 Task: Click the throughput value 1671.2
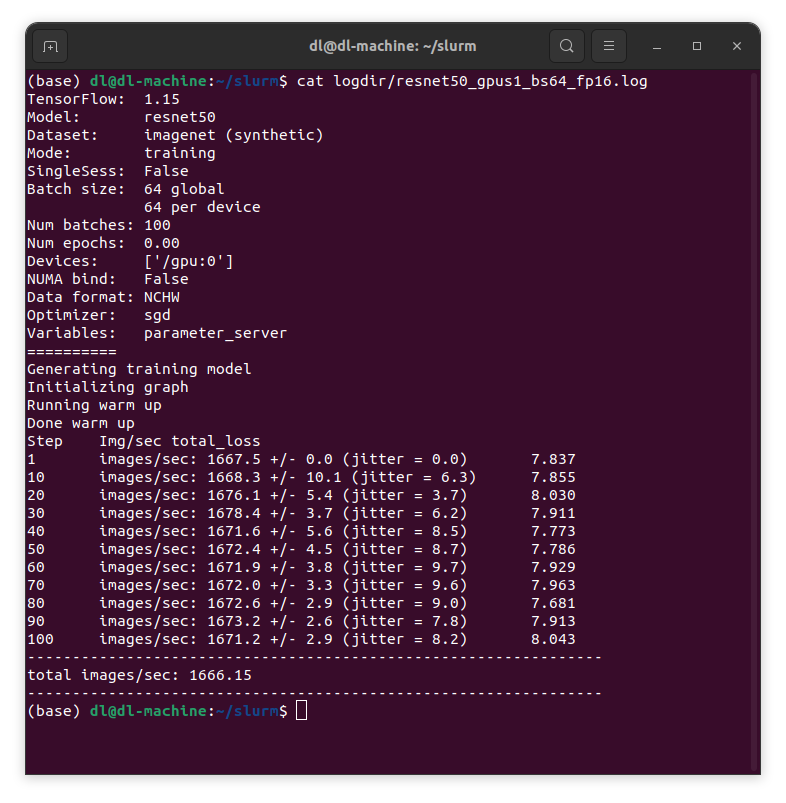(233, 639)
